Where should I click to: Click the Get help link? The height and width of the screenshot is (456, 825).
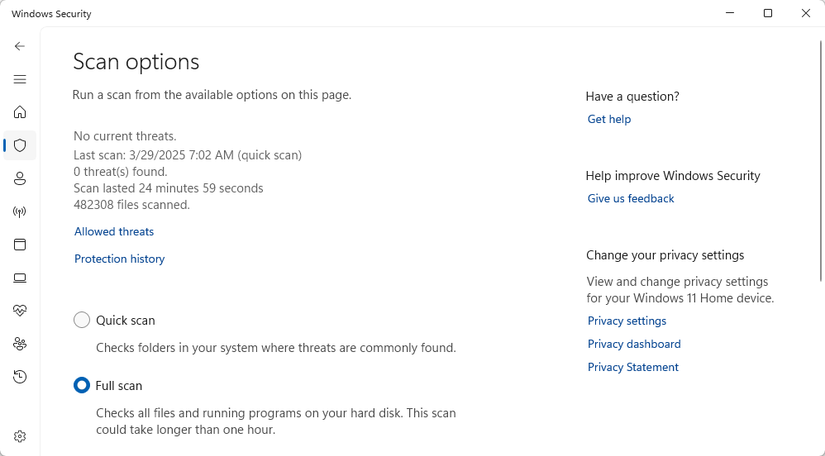(609, 119)
